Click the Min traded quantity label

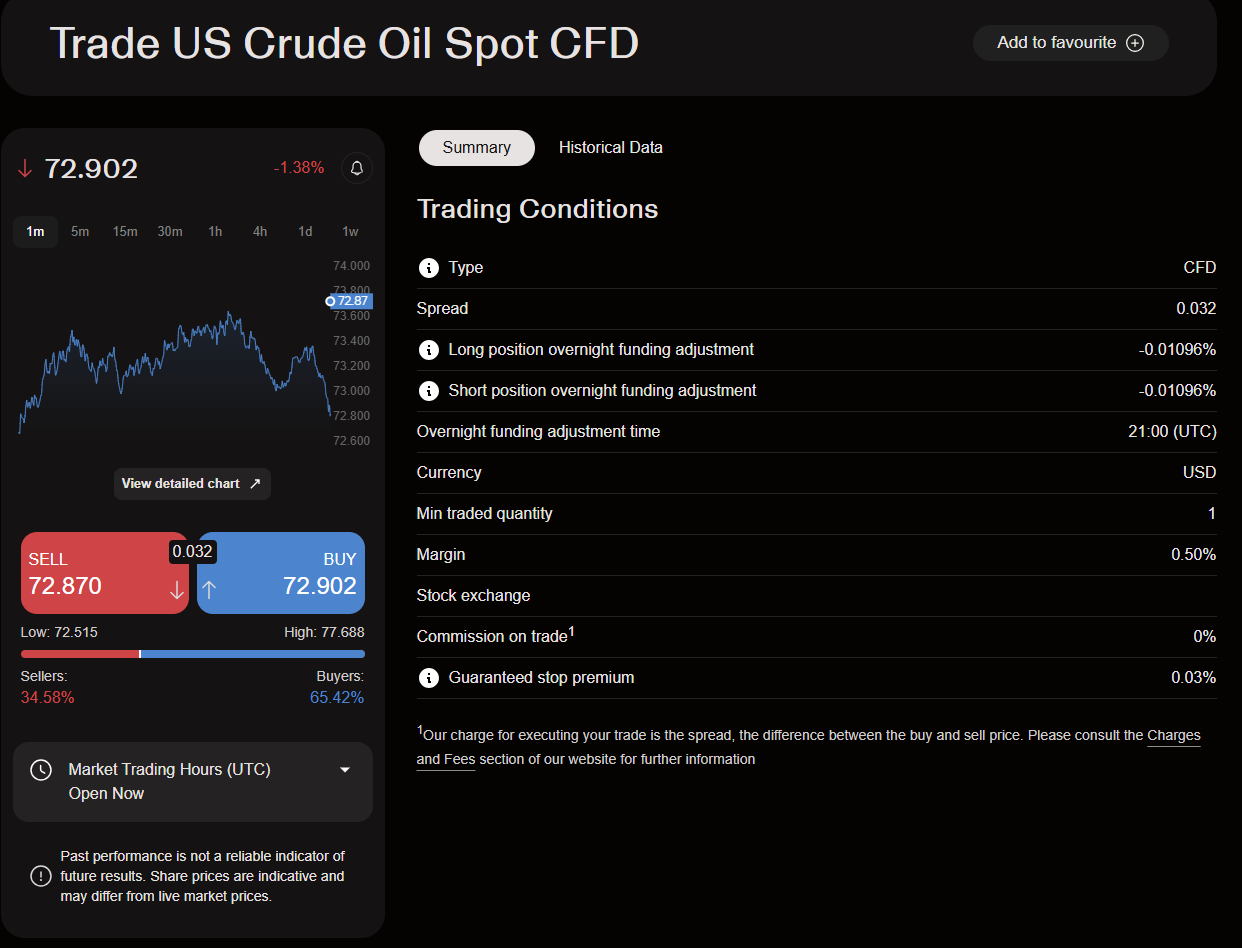485,514
